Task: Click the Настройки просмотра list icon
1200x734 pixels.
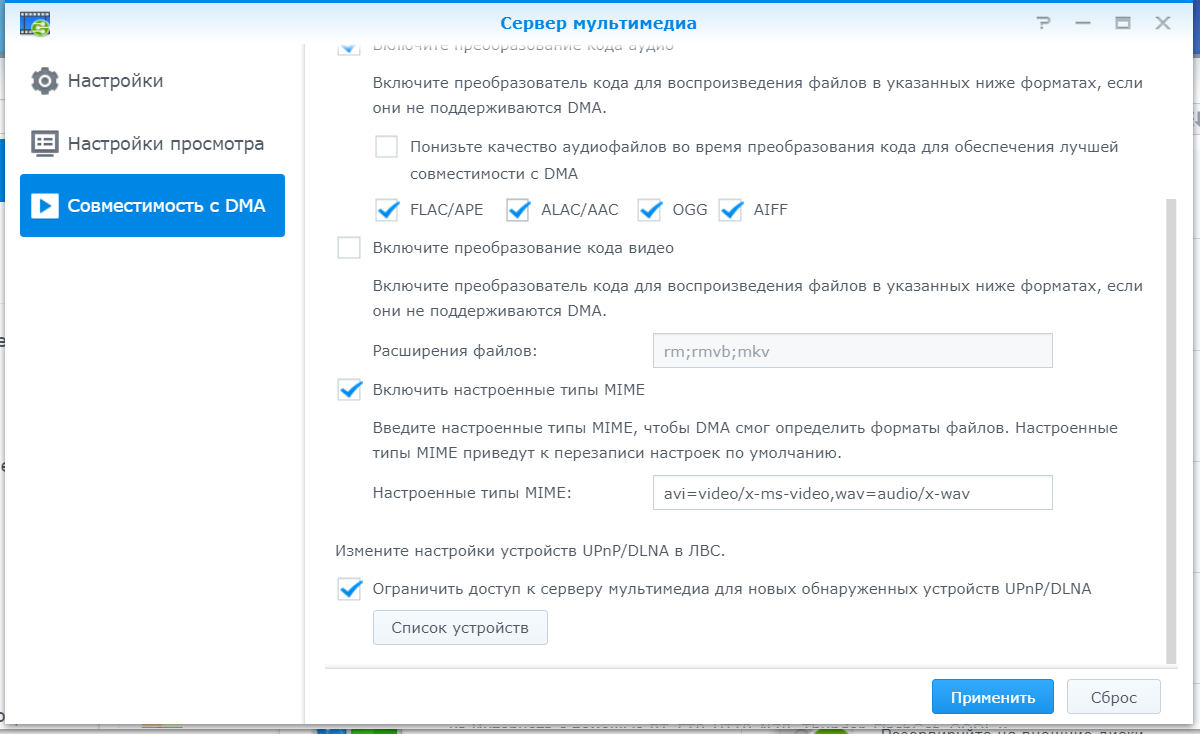Action: tap(45, 144)
